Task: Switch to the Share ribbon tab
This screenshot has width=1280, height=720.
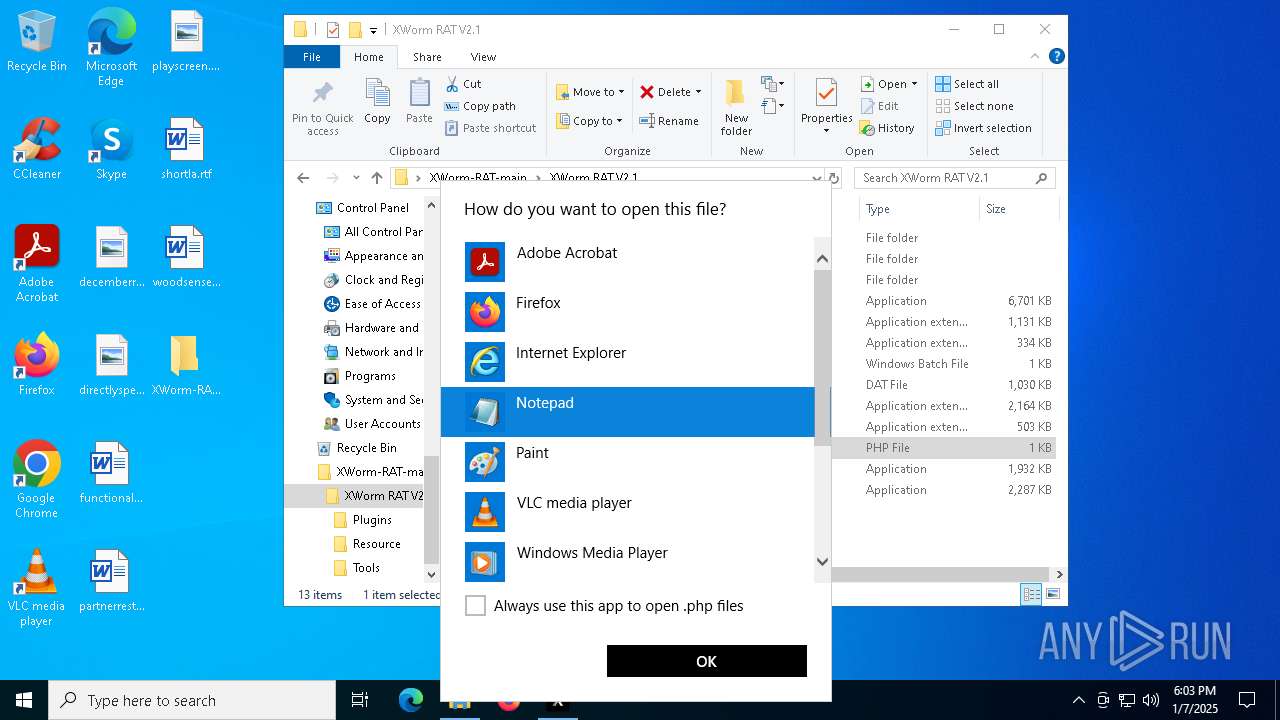Action: pyautogui.click(x=427, y=57)
